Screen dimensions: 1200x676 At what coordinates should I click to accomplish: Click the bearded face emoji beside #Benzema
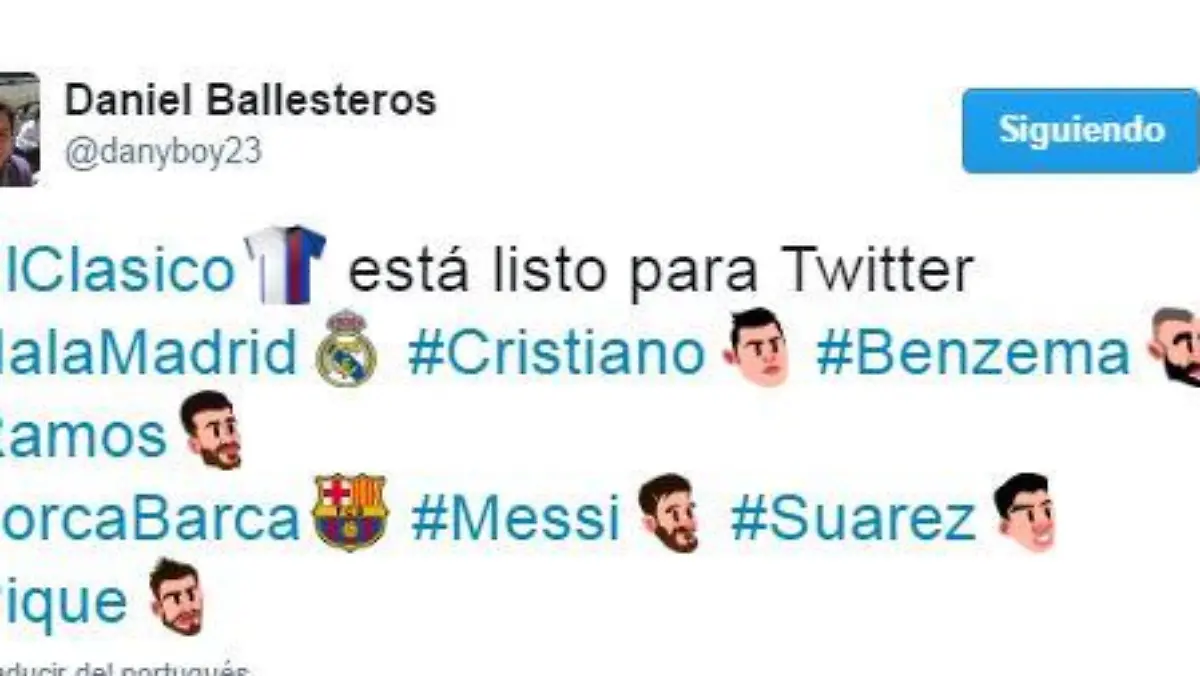(1175, 347)
